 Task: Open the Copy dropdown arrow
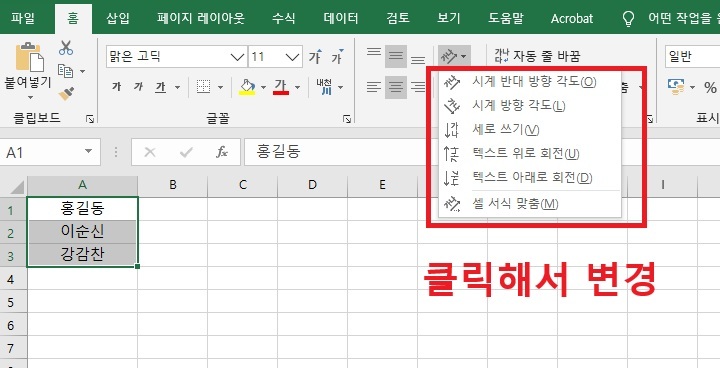[x=82, y=71]
